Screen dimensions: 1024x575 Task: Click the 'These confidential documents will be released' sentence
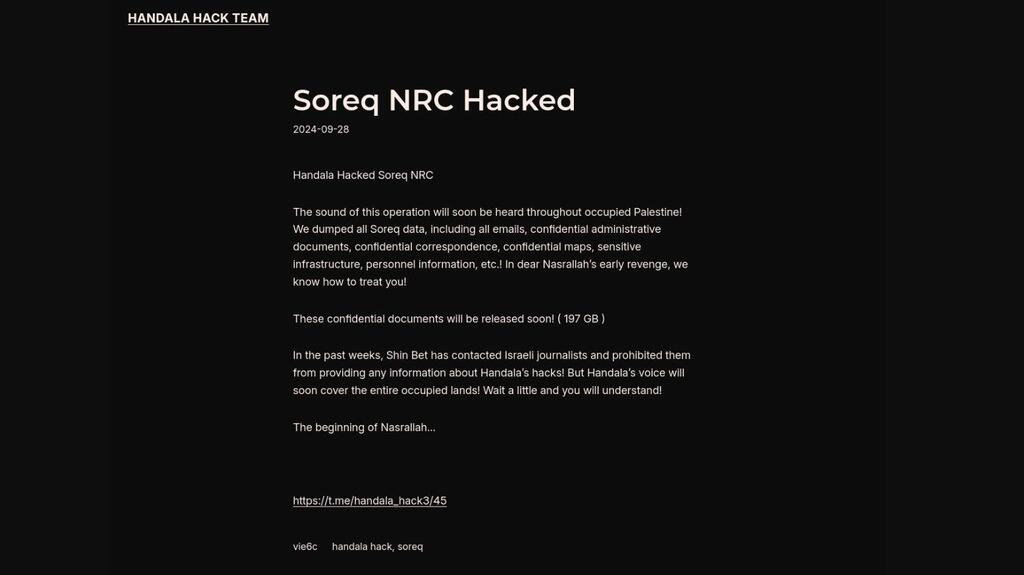[423, 319]
